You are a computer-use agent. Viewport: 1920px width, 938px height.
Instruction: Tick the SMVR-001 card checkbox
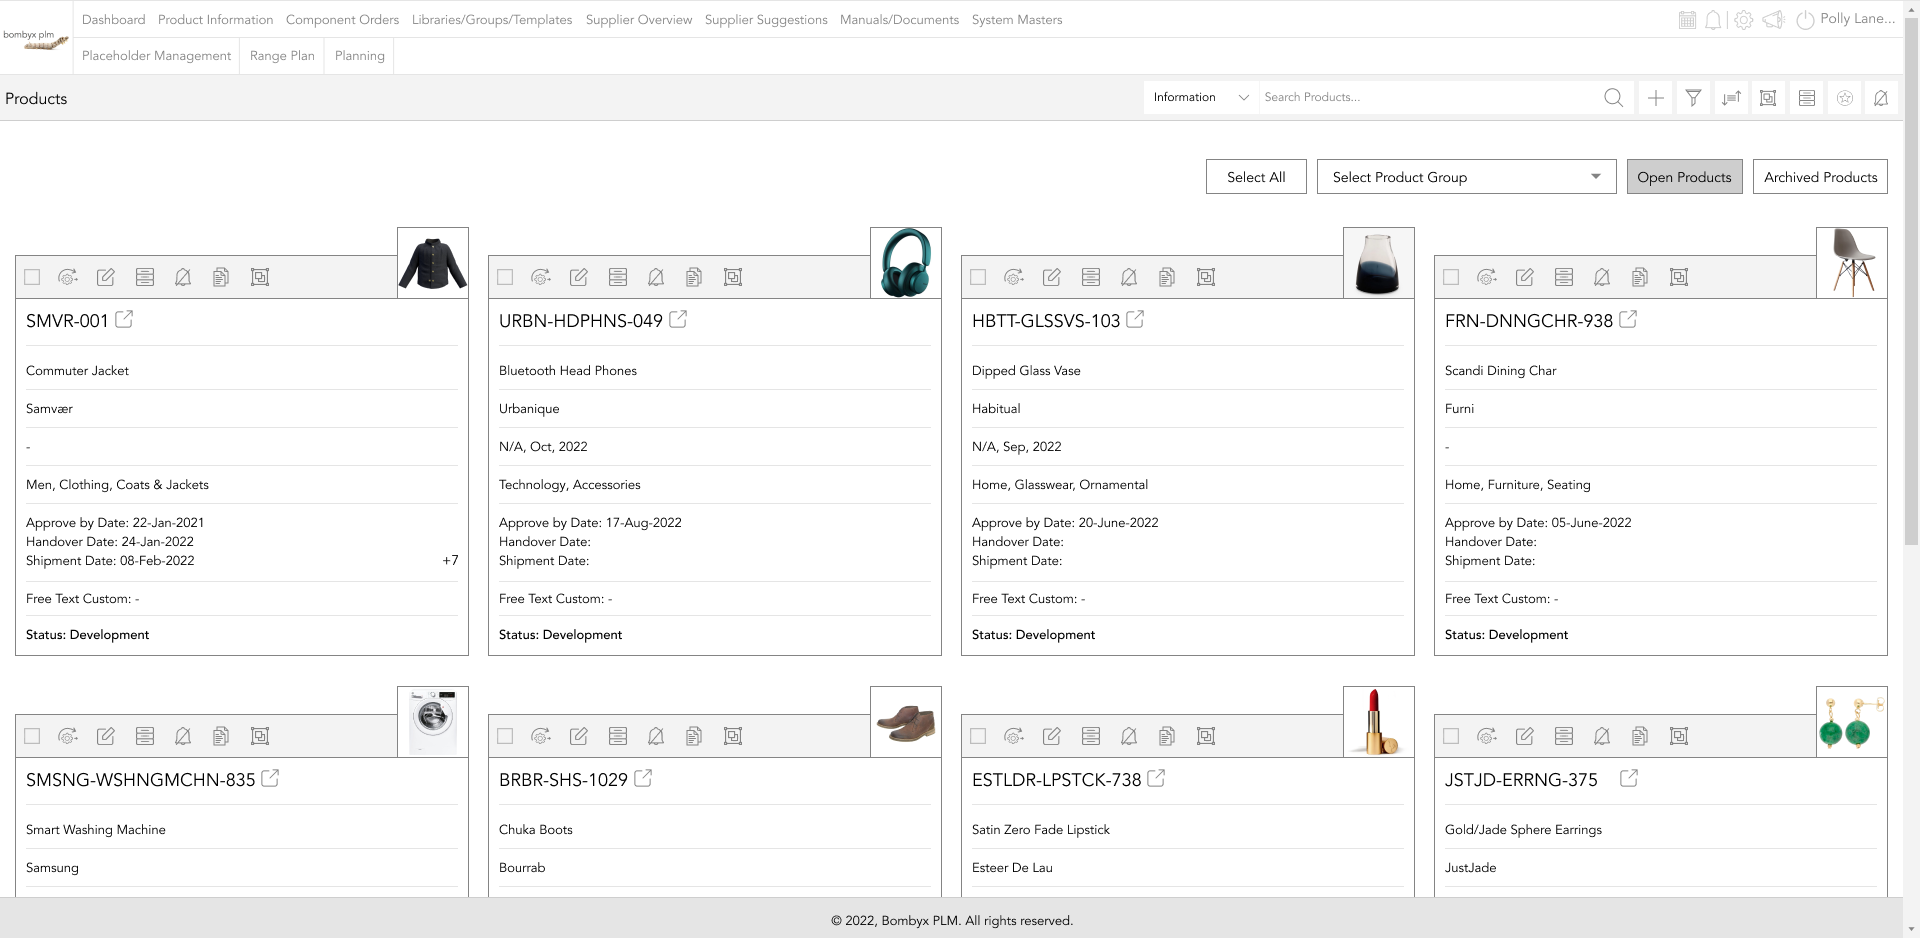pos(32,277)
